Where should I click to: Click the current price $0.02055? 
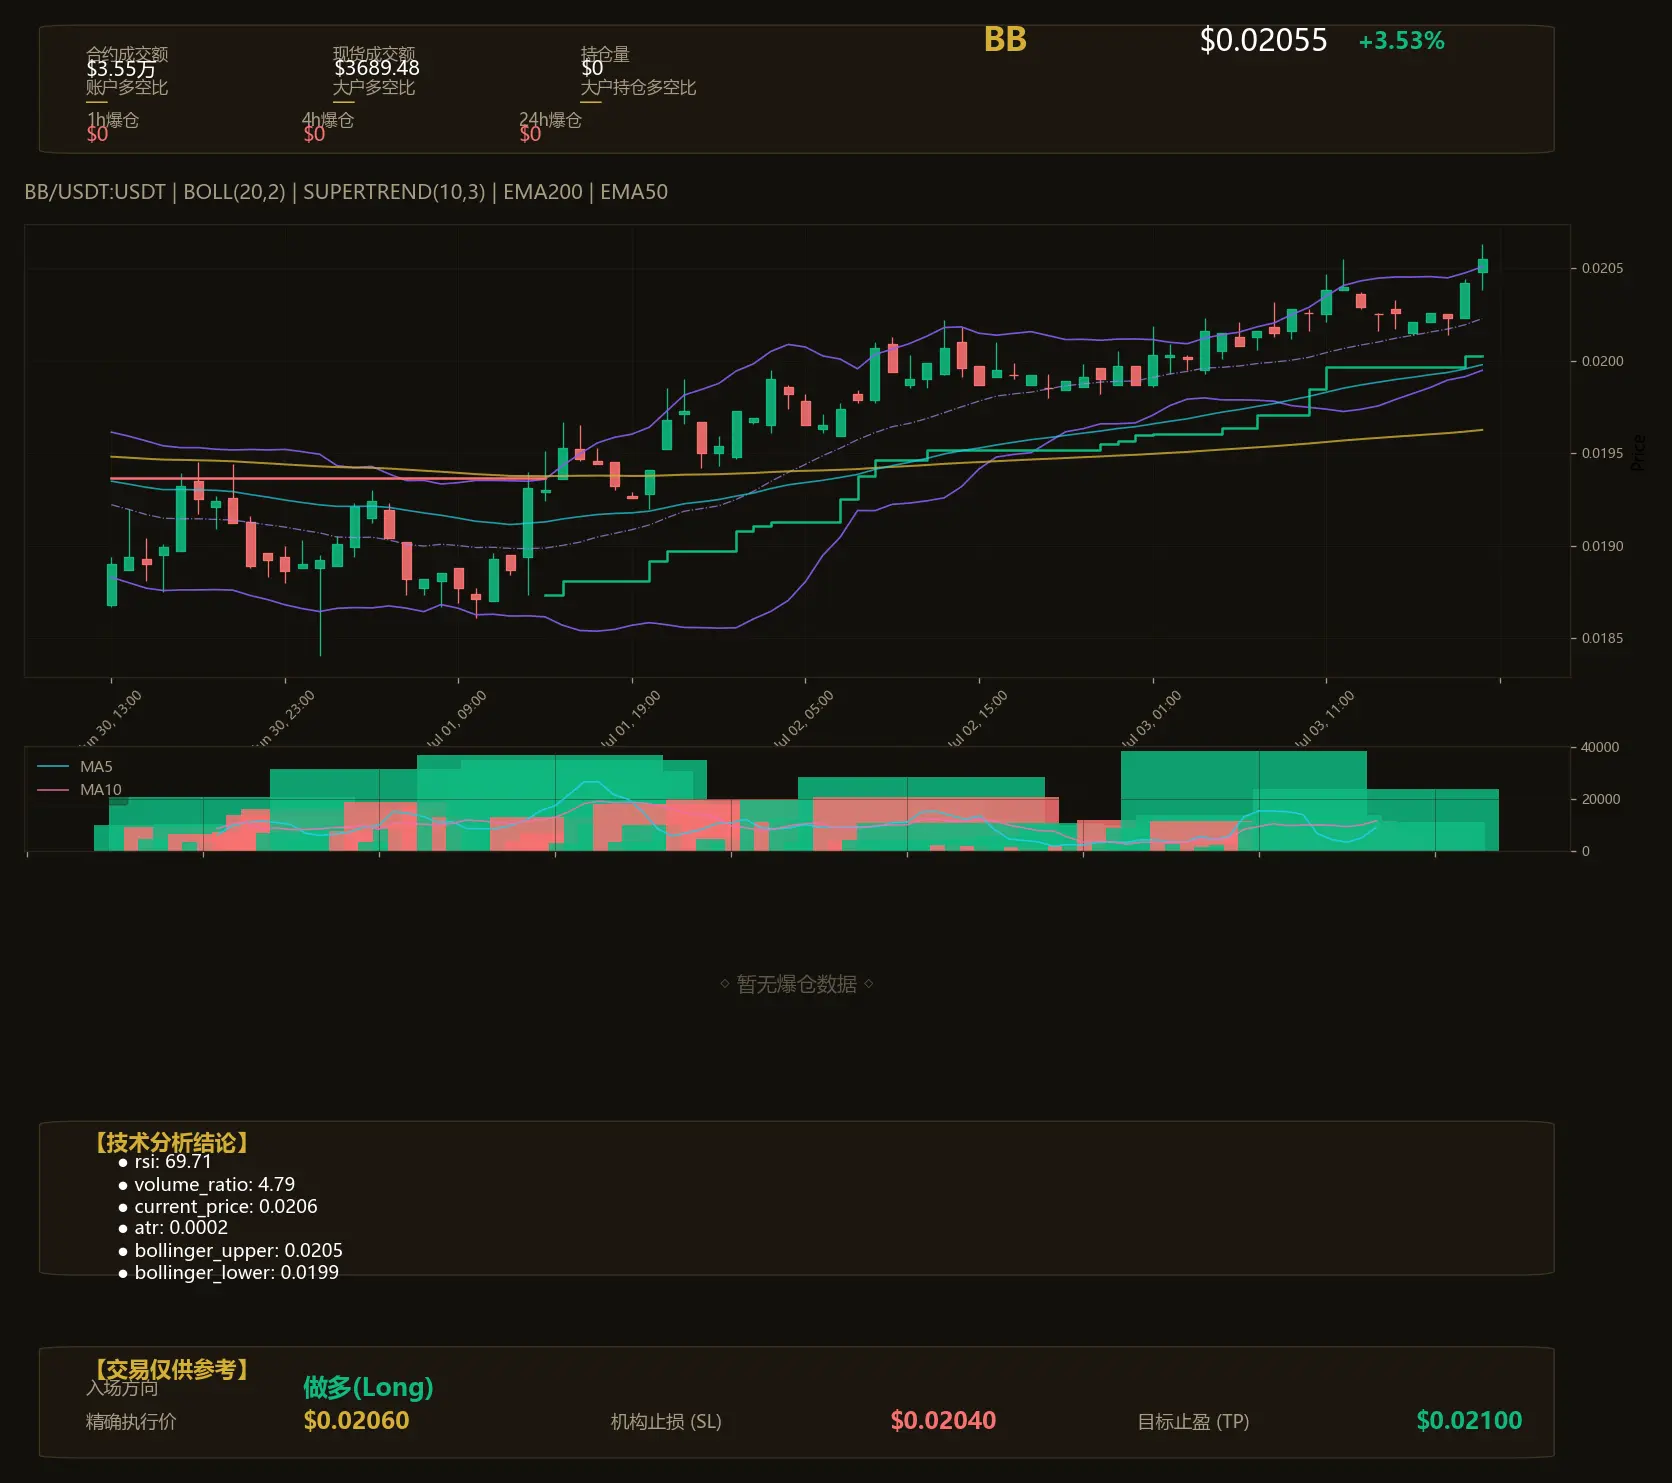coord(1263,40)
